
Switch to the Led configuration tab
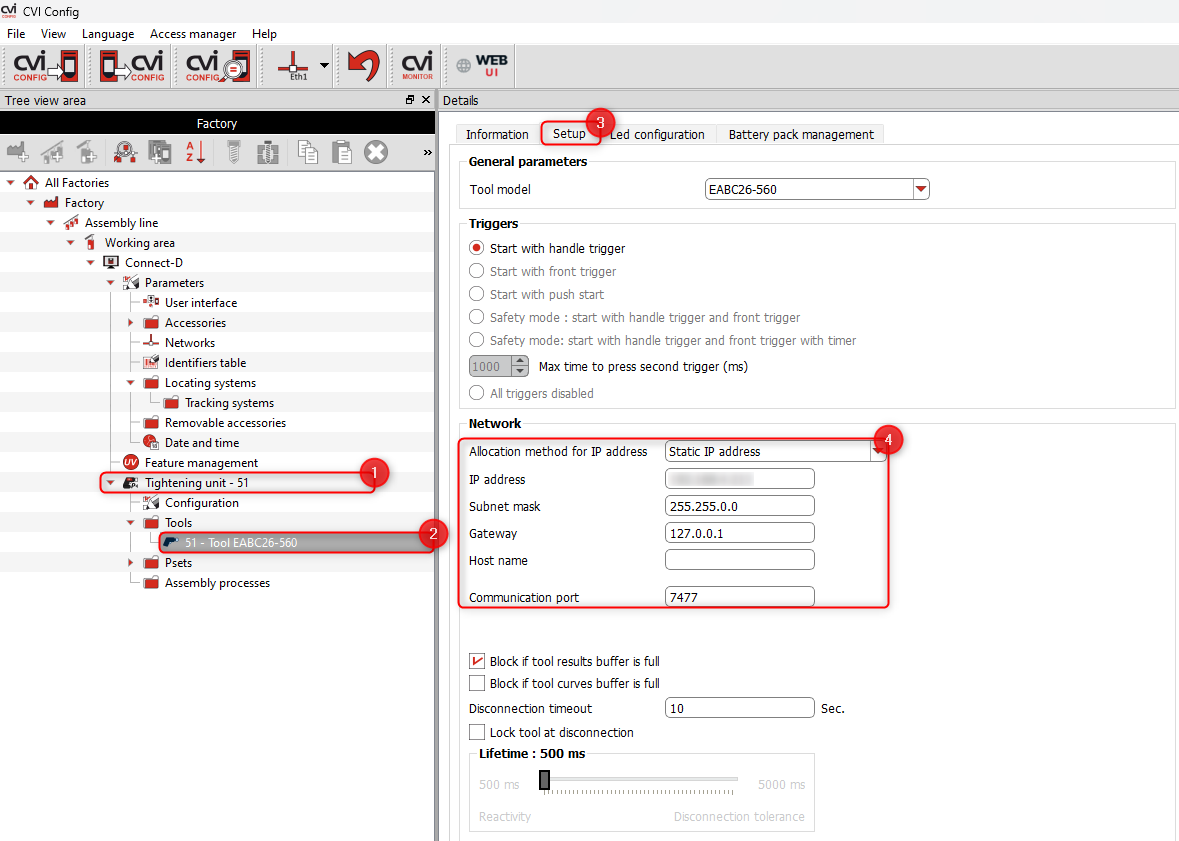[x=659, y=134]
